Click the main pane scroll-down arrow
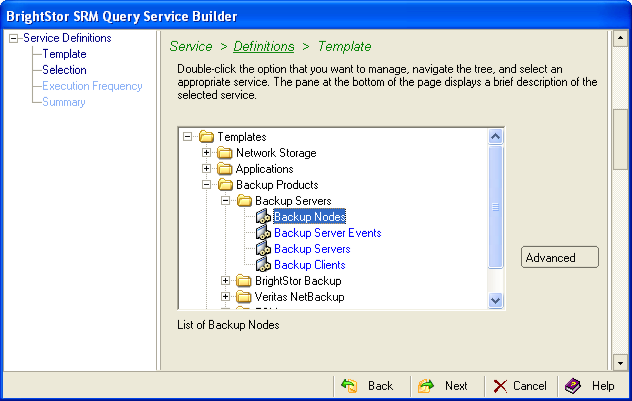Image resolution: width=632 pixels, height=401 pixels. (x=620, y=363)
